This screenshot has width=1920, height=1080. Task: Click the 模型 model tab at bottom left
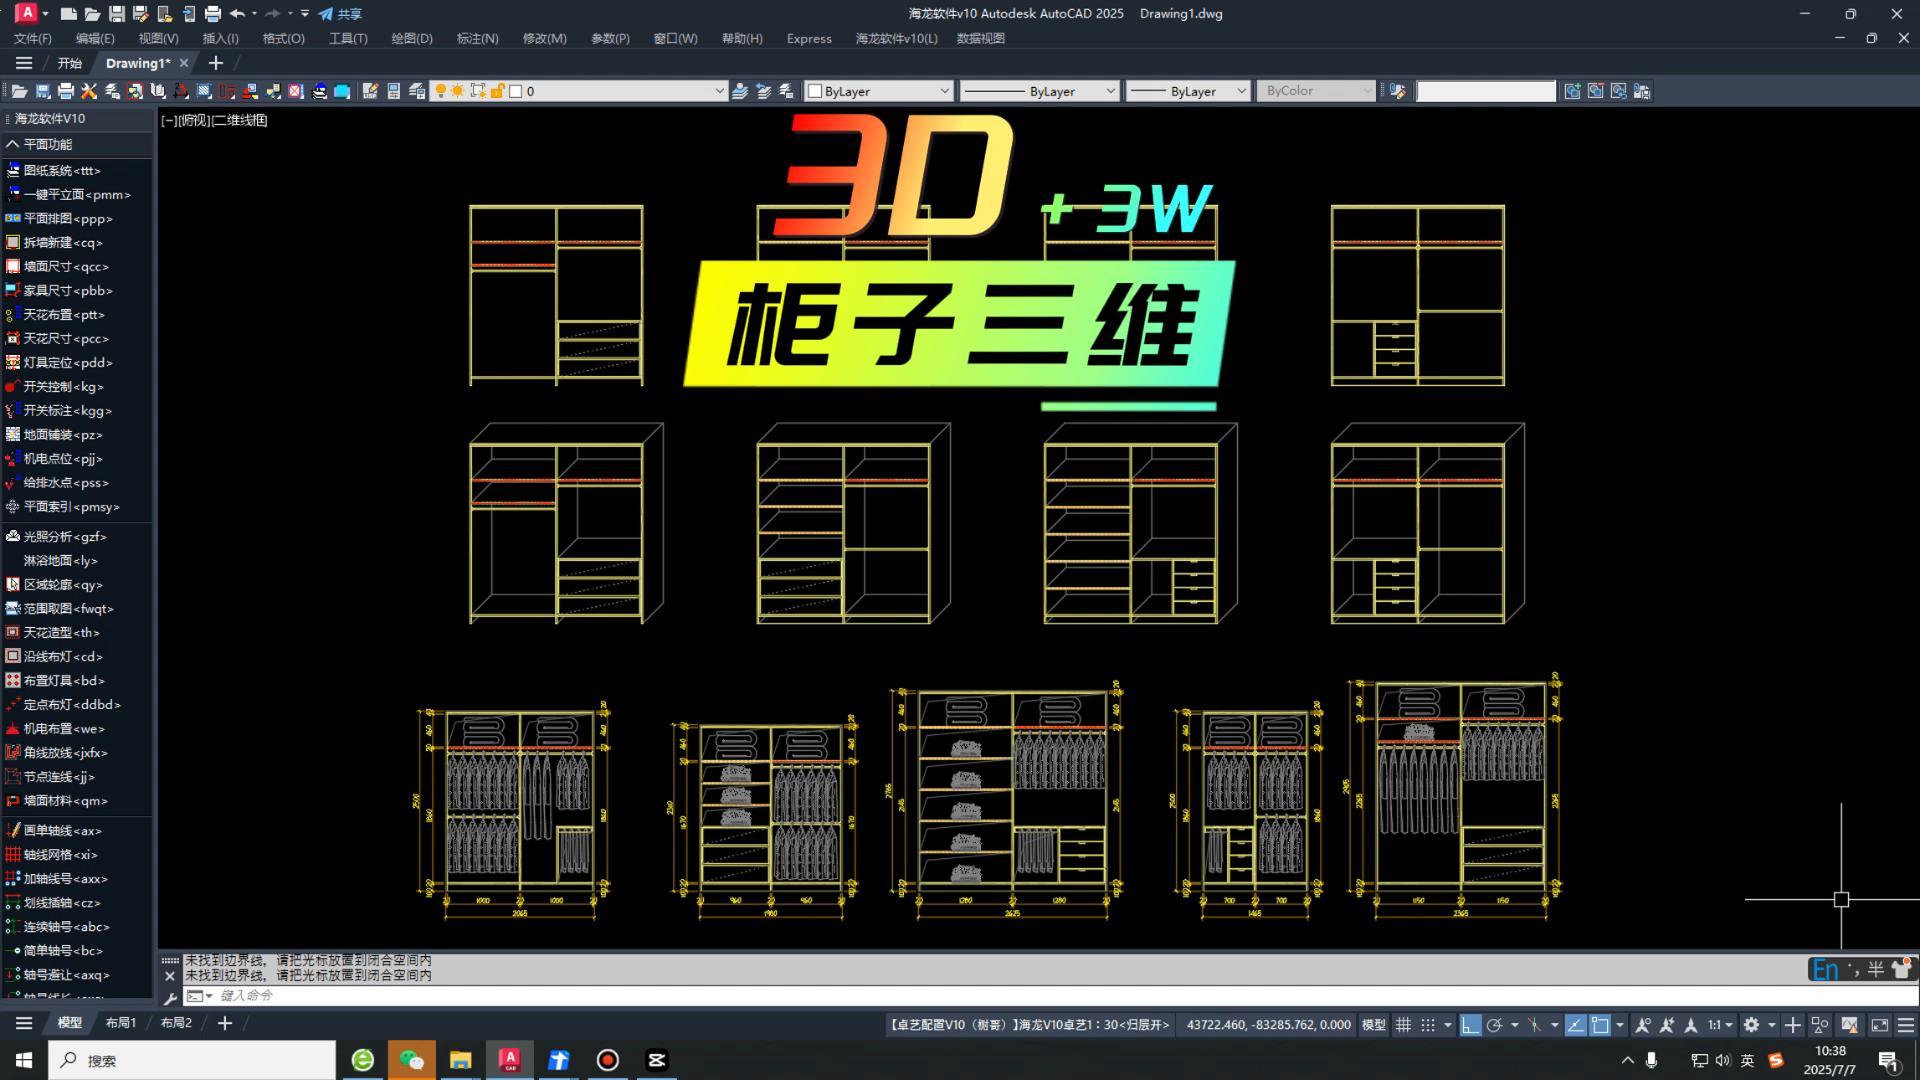(x=69, y=1023)
